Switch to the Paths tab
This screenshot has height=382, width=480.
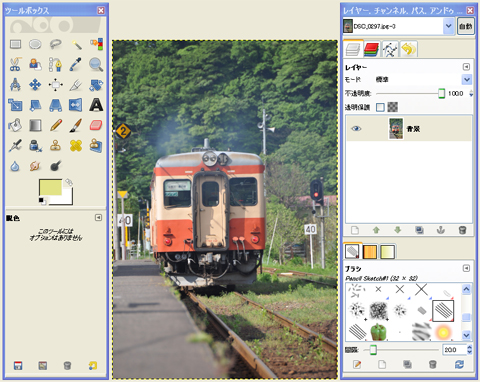390,50
